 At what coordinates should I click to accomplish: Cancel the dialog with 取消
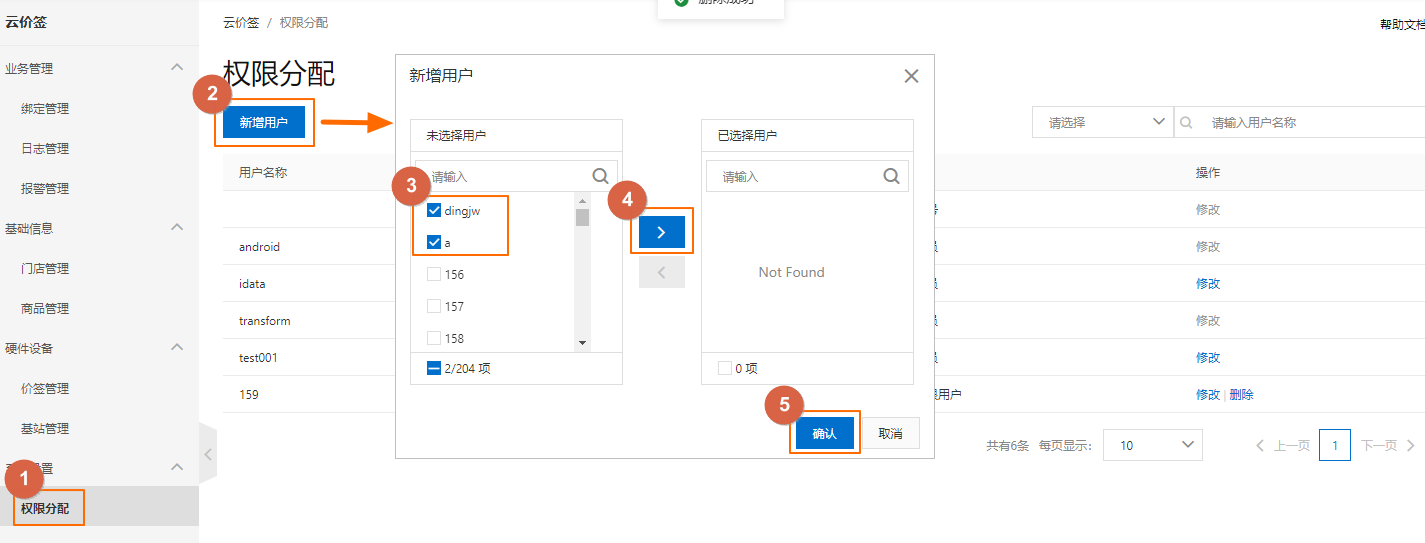tap(890, 433)
